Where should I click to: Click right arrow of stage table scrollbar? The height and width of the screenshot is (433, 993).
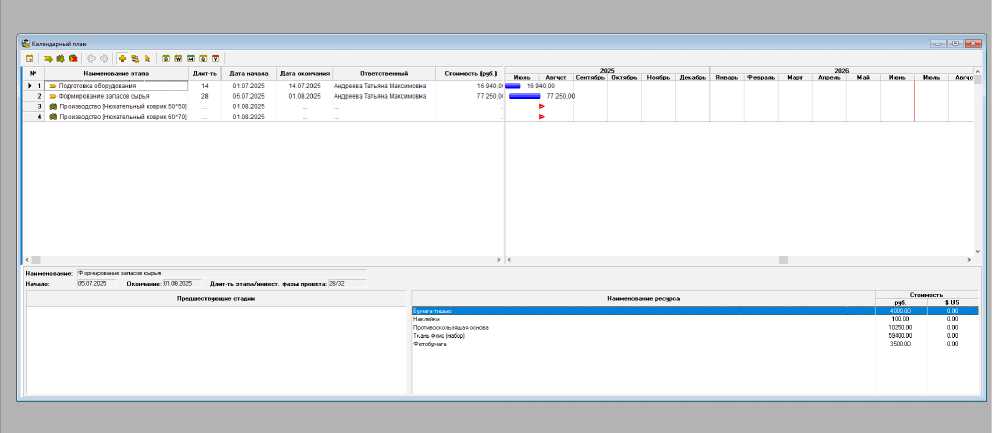(499, 260)
